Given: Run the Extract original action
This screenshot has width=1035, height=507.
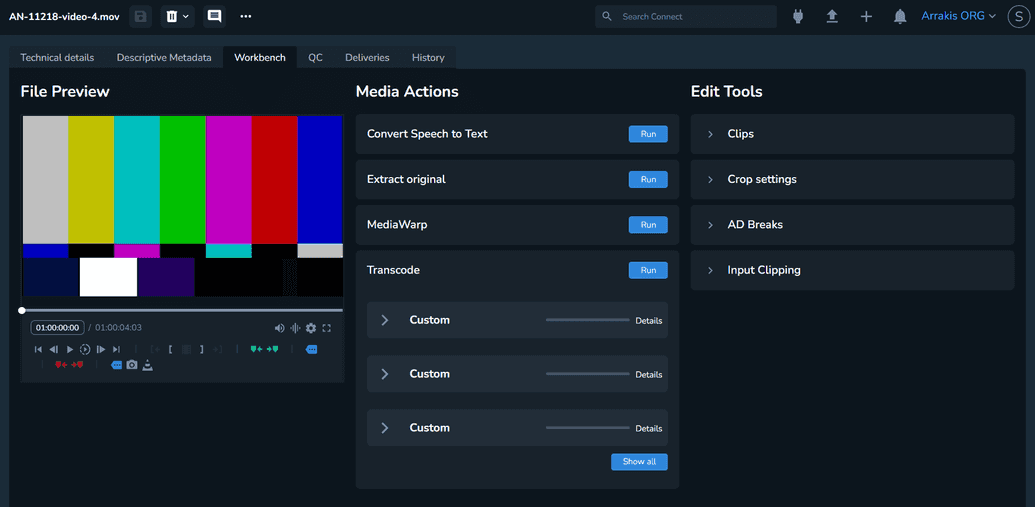Looking at the screenshot, I should [648, 180].
